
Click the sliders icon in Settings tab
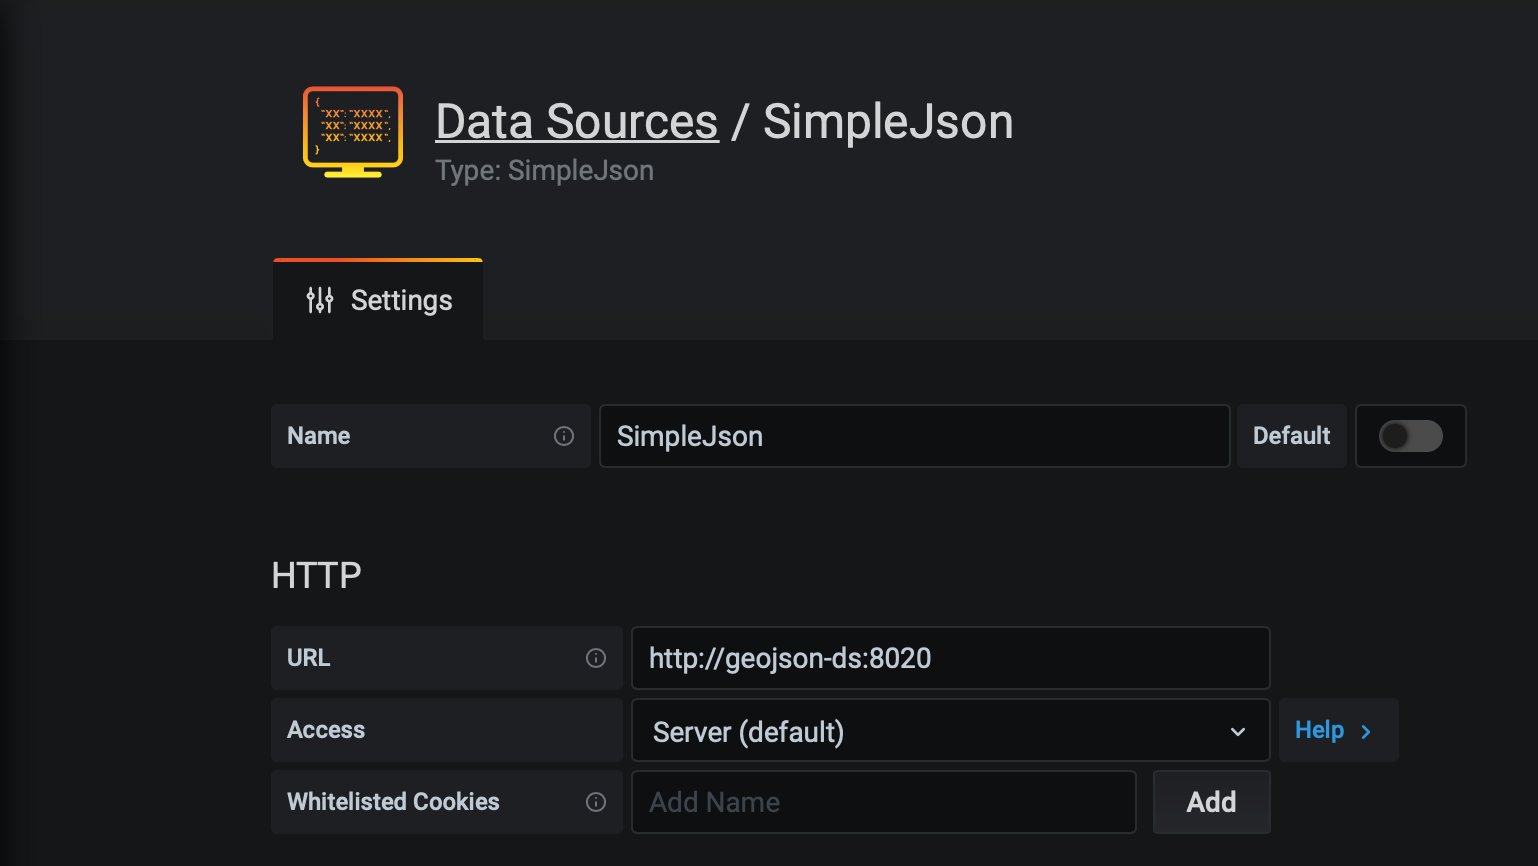coord(320,300)
